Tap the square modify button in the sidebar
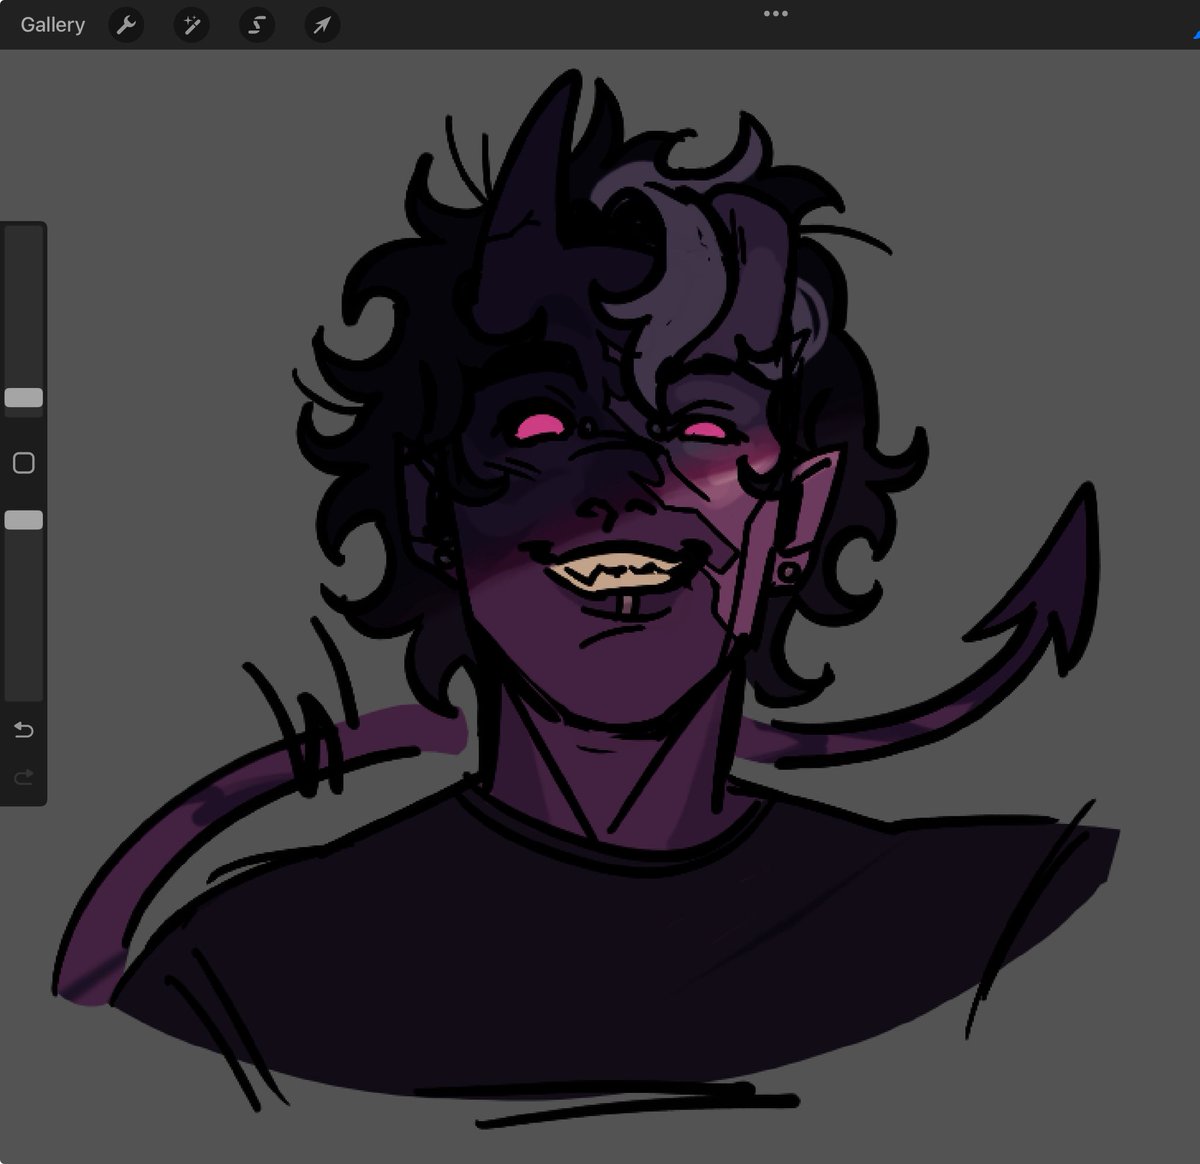This screenshot has height=1164, width=1200. (x=24, y=463)
